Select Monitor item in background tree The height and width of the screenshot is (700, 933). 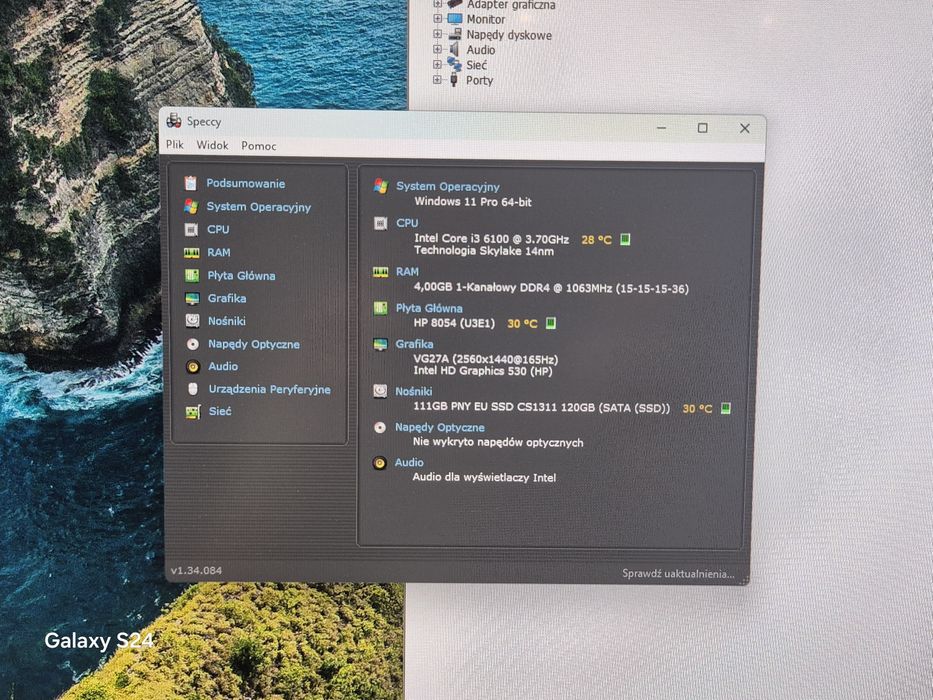[x=486, y=20]
